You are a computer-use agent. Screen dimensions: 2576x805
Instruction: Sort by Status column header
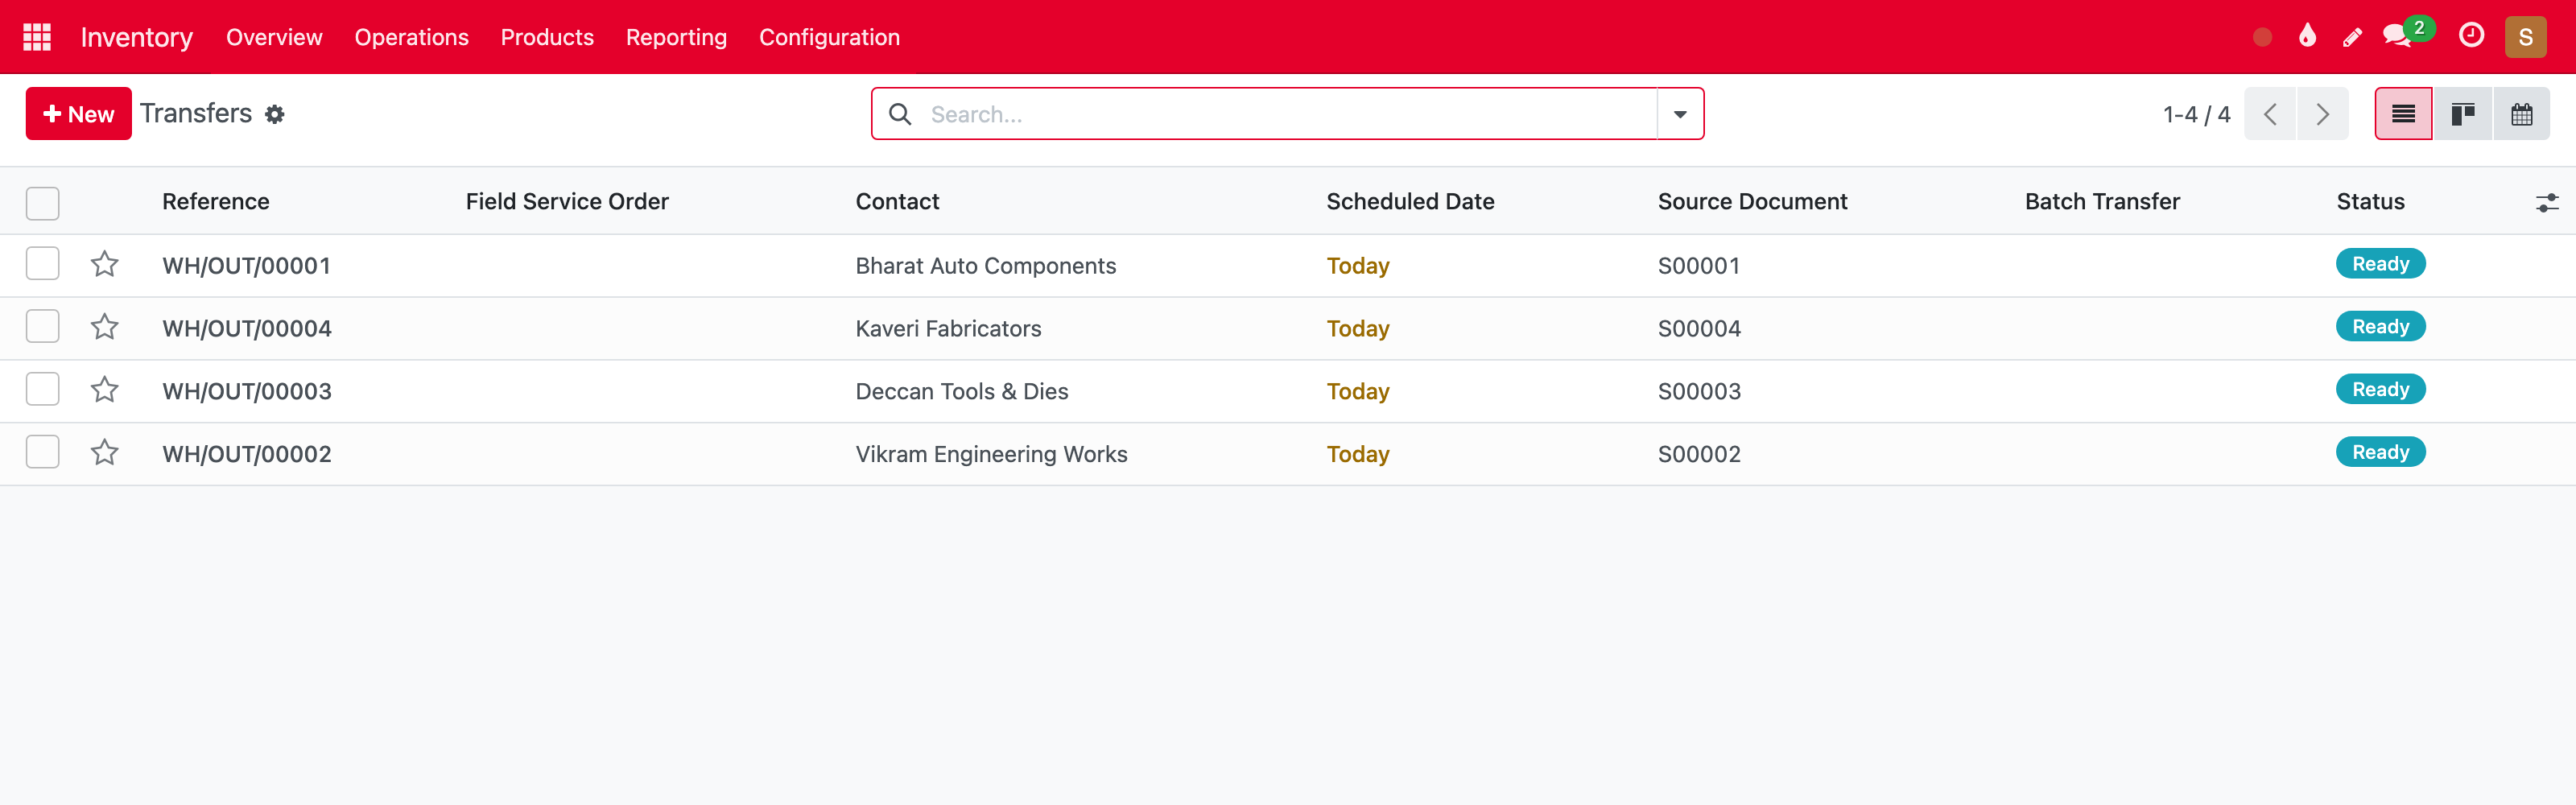pyautogui.click(x=2370, y=201)
